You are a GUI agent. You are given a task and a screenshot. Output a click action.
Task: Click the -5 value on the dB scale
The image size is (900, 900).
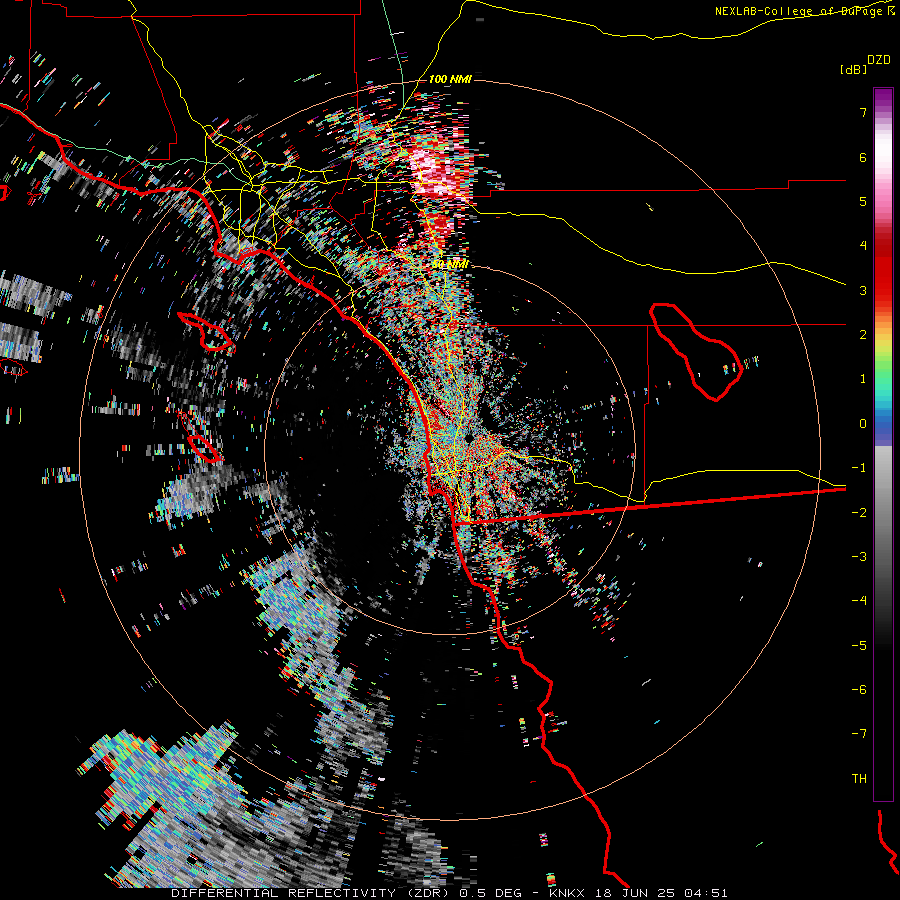pos(859,646)
